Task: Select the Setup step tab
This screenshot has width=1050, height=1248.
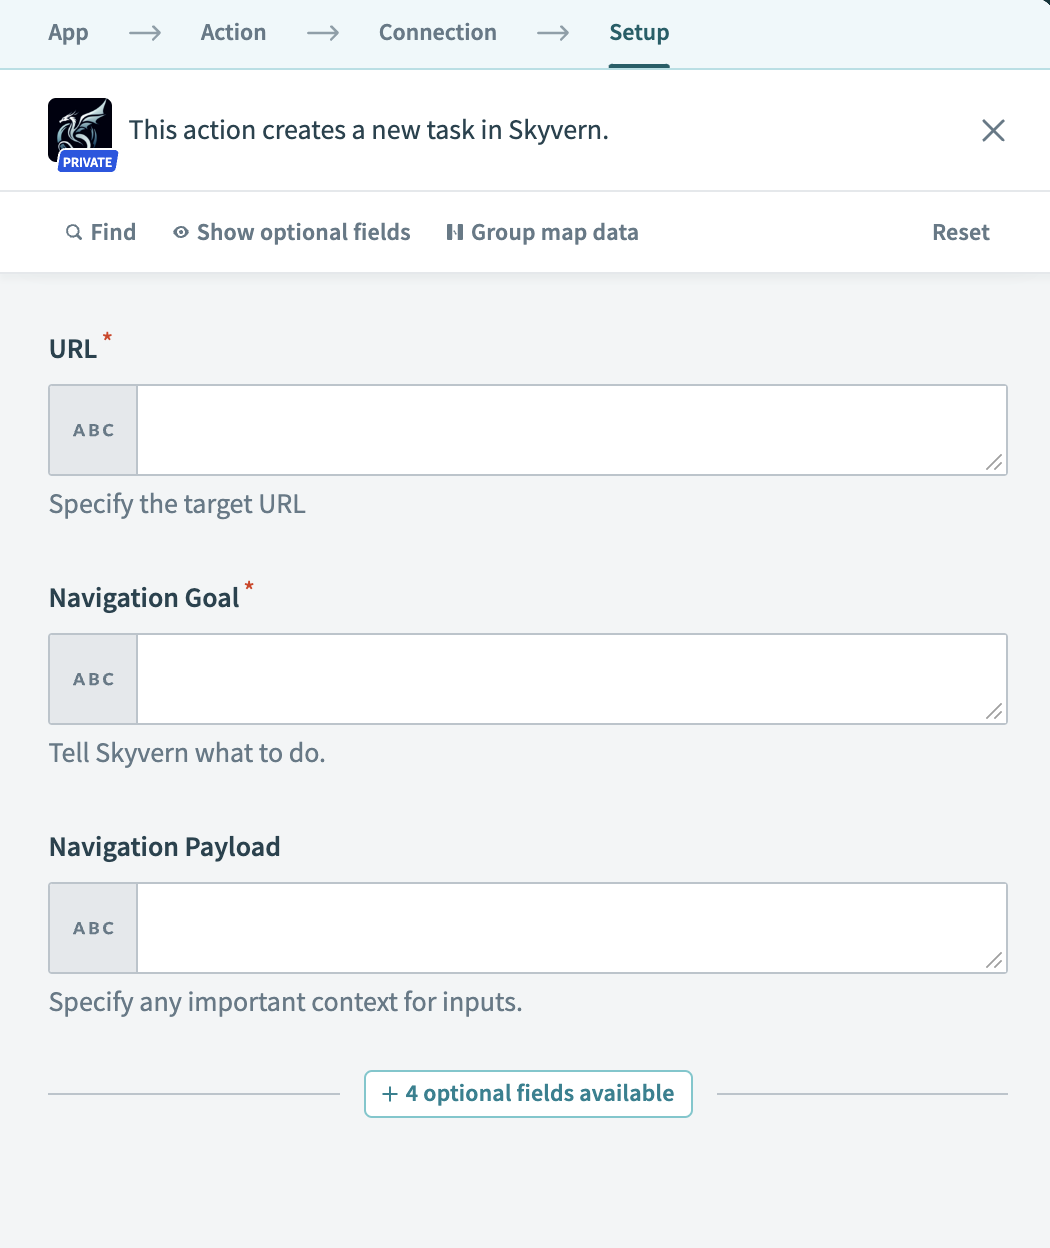Action: click(x=639, y=33)
